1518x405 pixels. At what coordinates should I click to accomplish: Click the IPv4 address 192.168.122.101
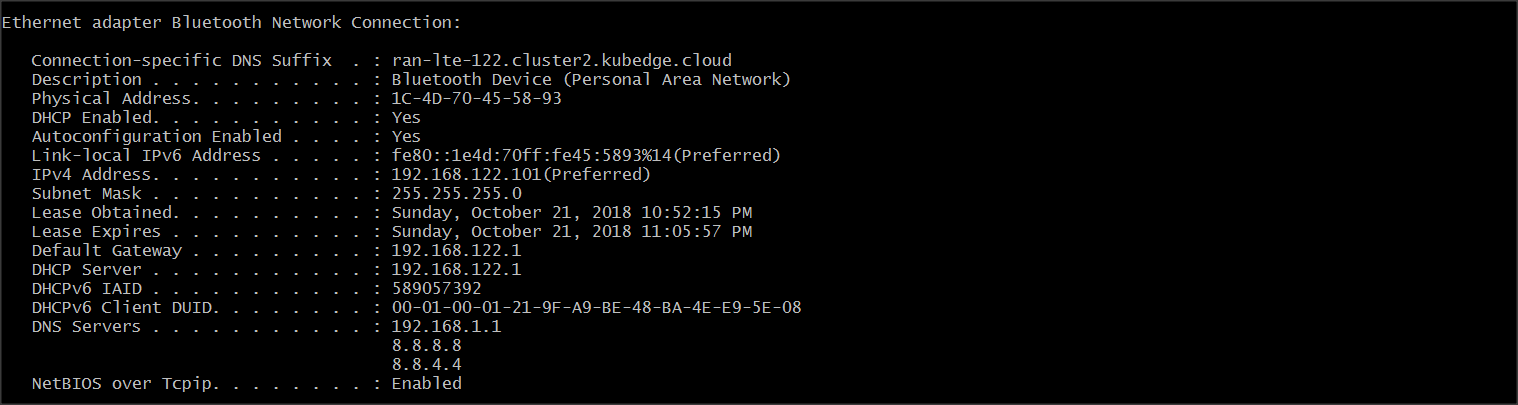(466, 174)
